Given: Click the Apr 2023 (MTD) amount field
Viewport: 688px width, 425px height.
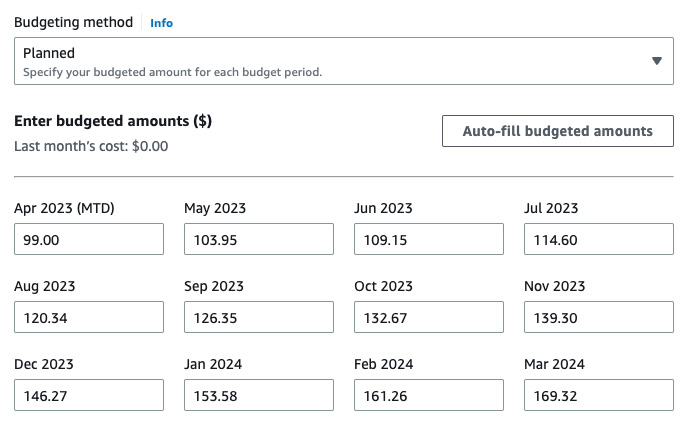Looking at the screenshot, I should click(x=89, y=239).
